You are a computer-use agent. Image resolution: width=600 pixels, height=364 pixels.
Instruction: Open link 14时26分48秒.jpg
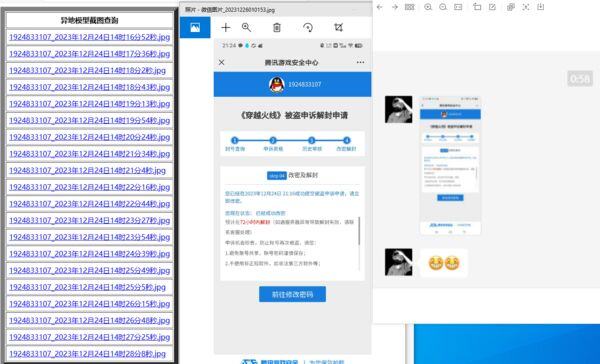90,320
